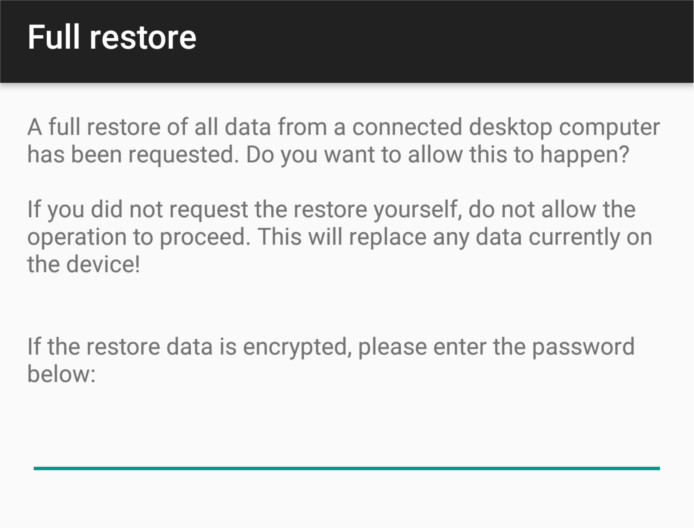The image size is (694, 528).
Task: Click the dark header bar's empty area
Action: [x=450, y=40]
